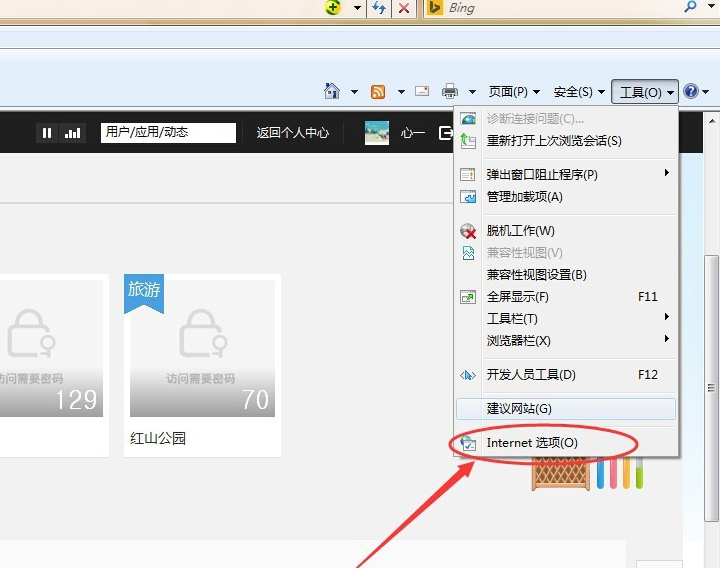Open the 安全(S) dropdown menu
The image size is (720, 568).
(x=578, y=92)
